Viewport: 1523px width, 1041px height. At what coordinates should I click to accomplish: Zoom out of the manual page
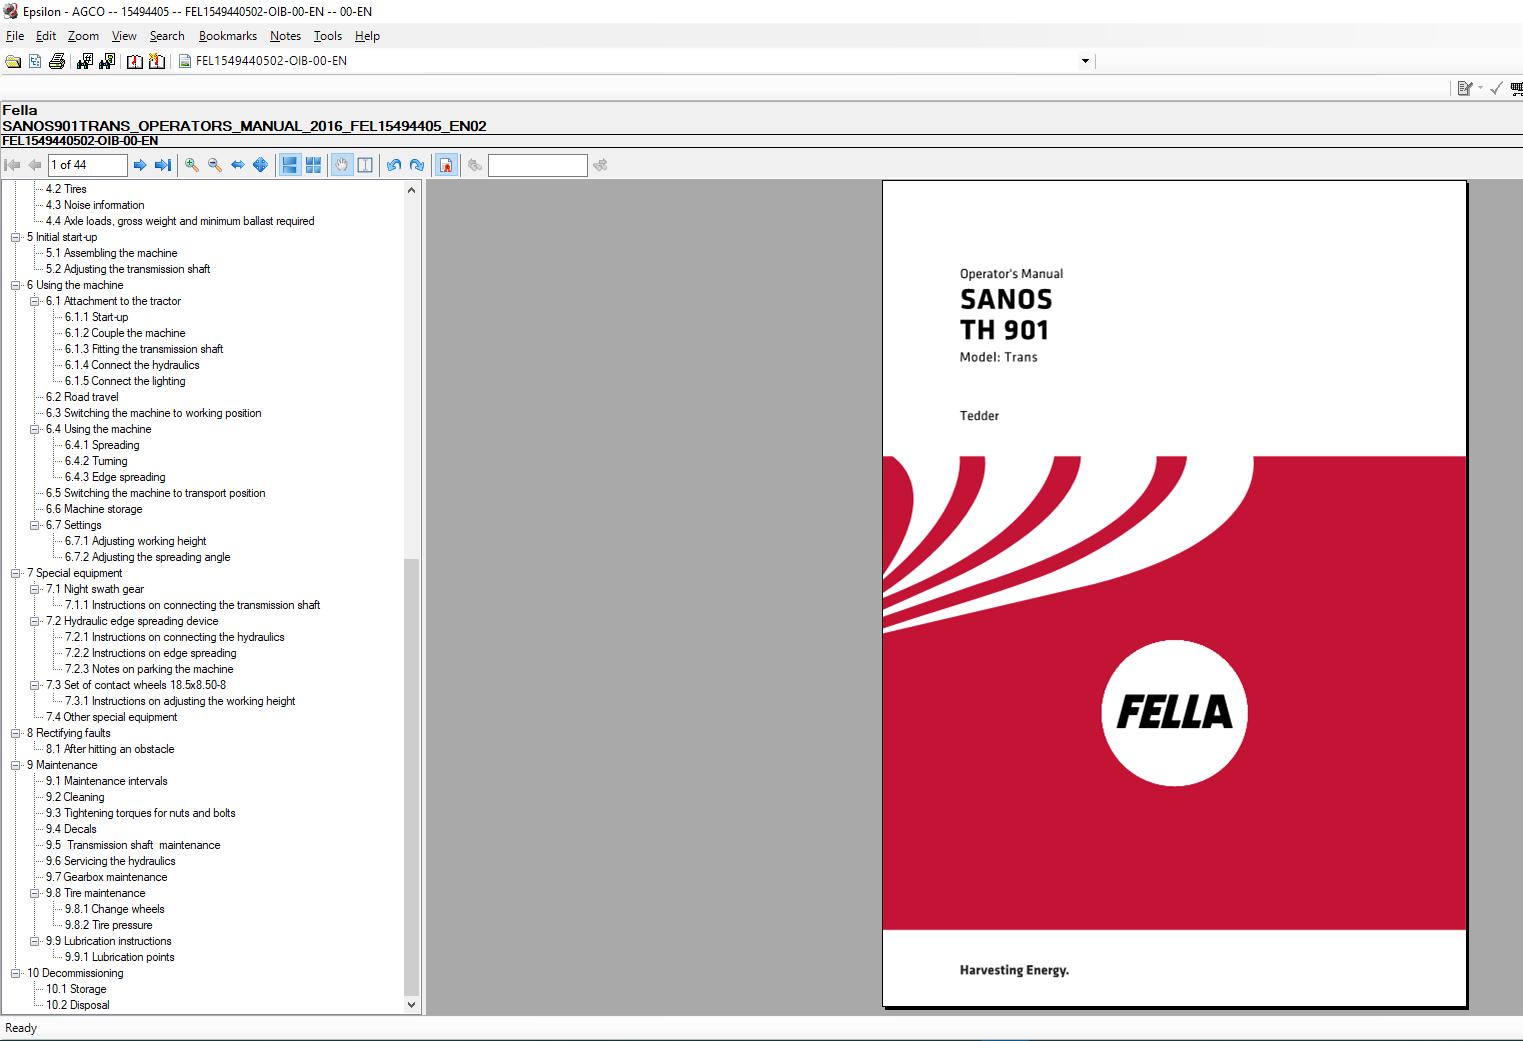tap(213, 165)
